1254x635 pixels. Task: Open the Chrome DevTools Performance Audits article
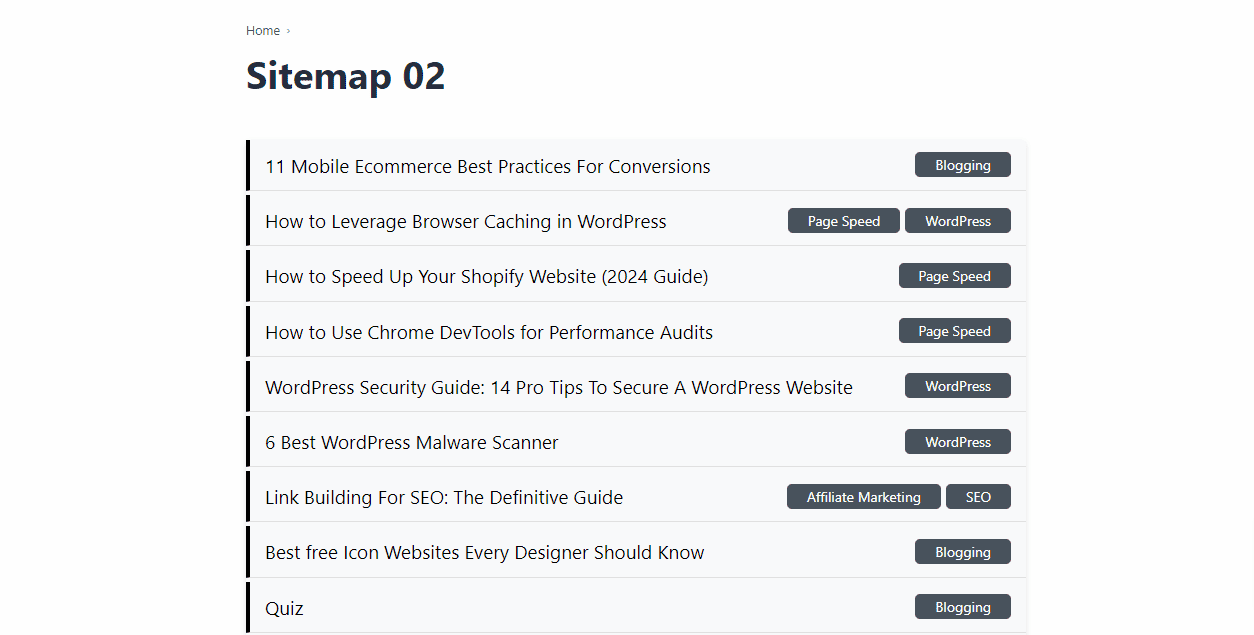[488, 332]
